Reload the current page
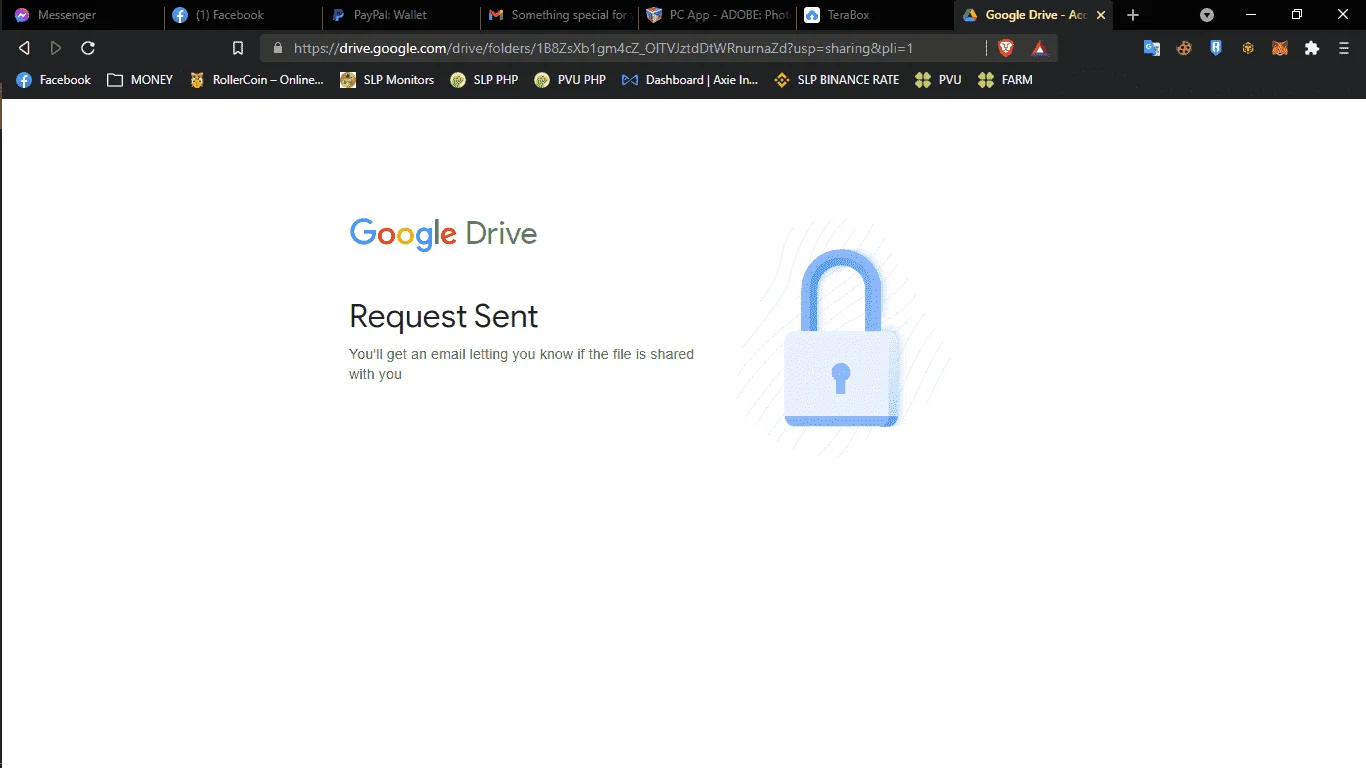The width and height of the screenshot is (1366, 768). (x=88, y=48)
